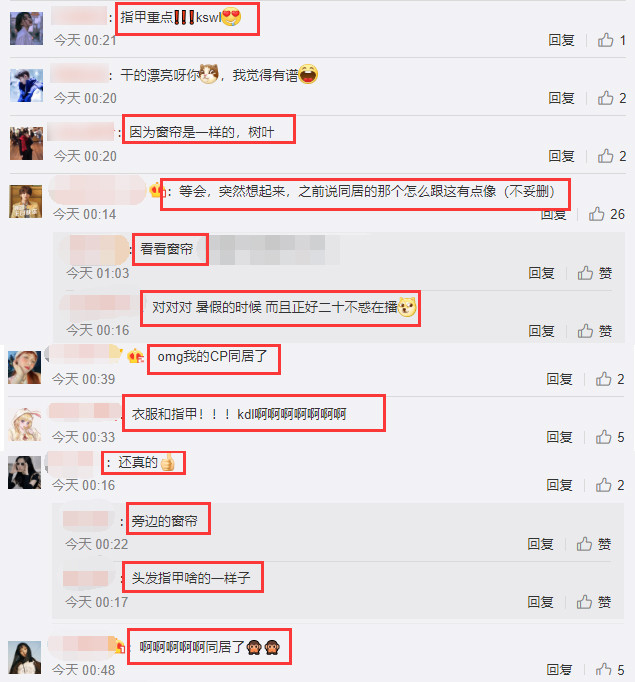Open avatar of the 00:33 anime-girl commenter
The height and width of the screenshot is (682, 635).
tap(25, 424)
